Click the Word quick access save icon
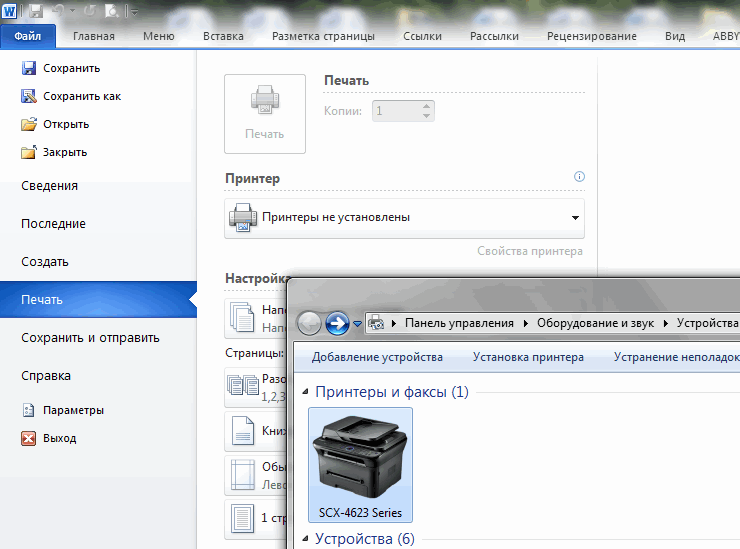740x549 pixels. (x=37, y=11)
